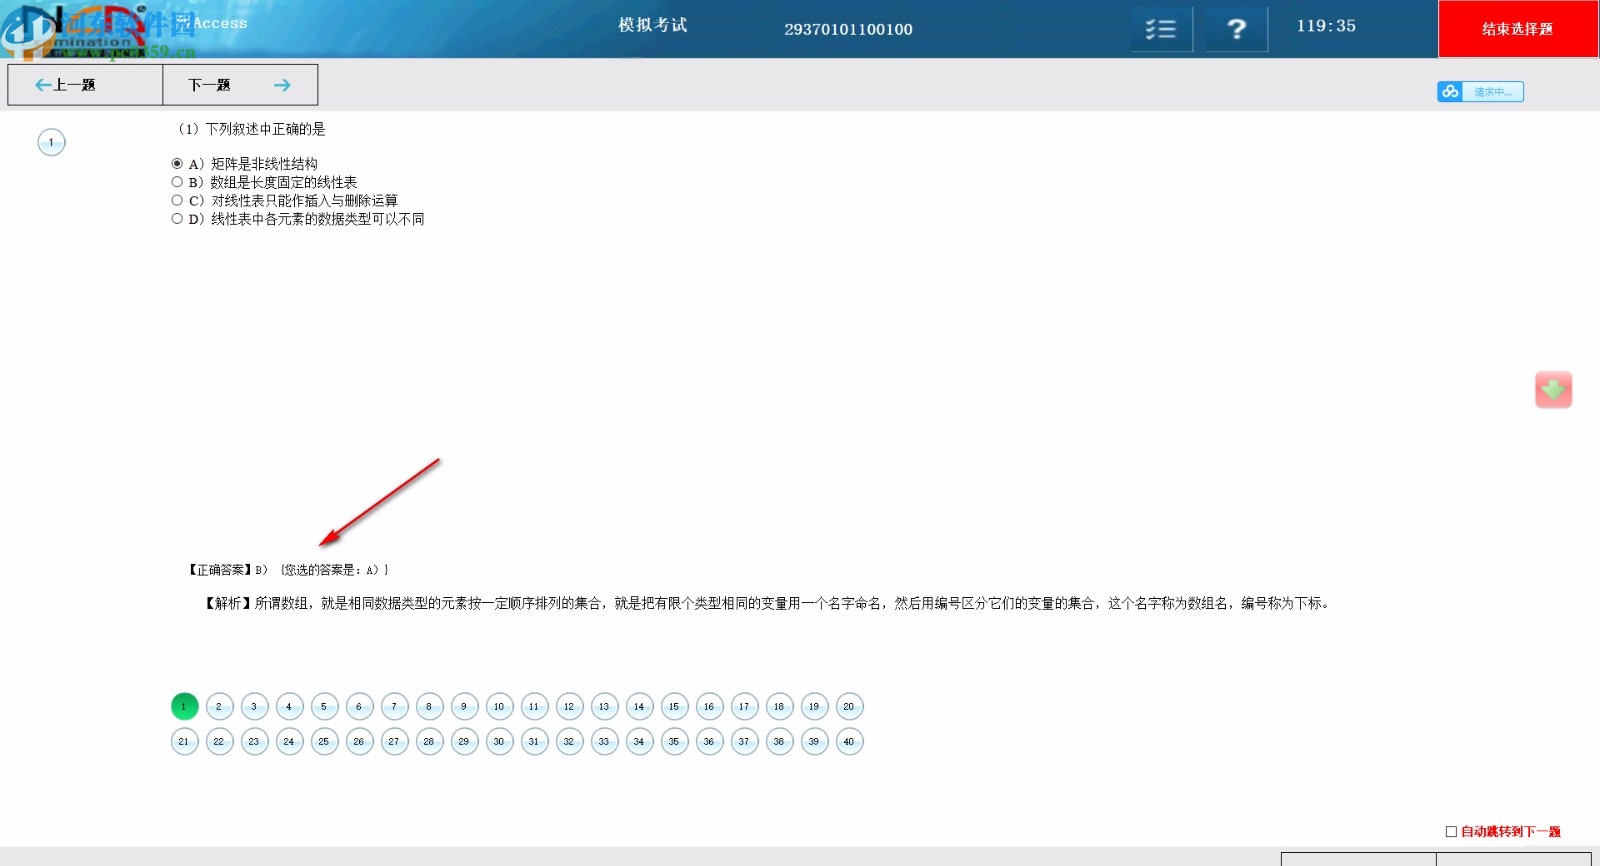Jump to question 34 circle
Screen dimensions: 1600x866
[x=639, y=742]
